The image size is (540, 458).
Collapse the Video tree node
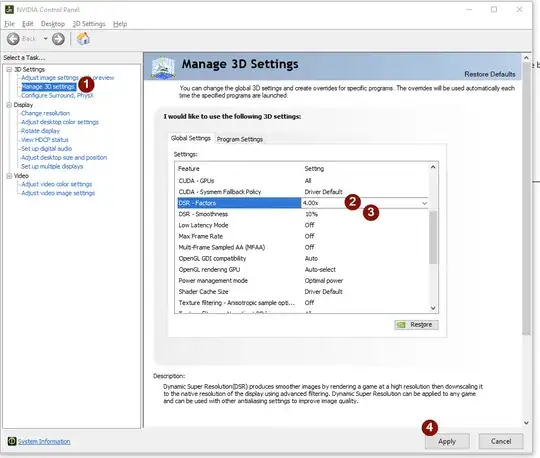pyautogui.click(x=9, y=176)
